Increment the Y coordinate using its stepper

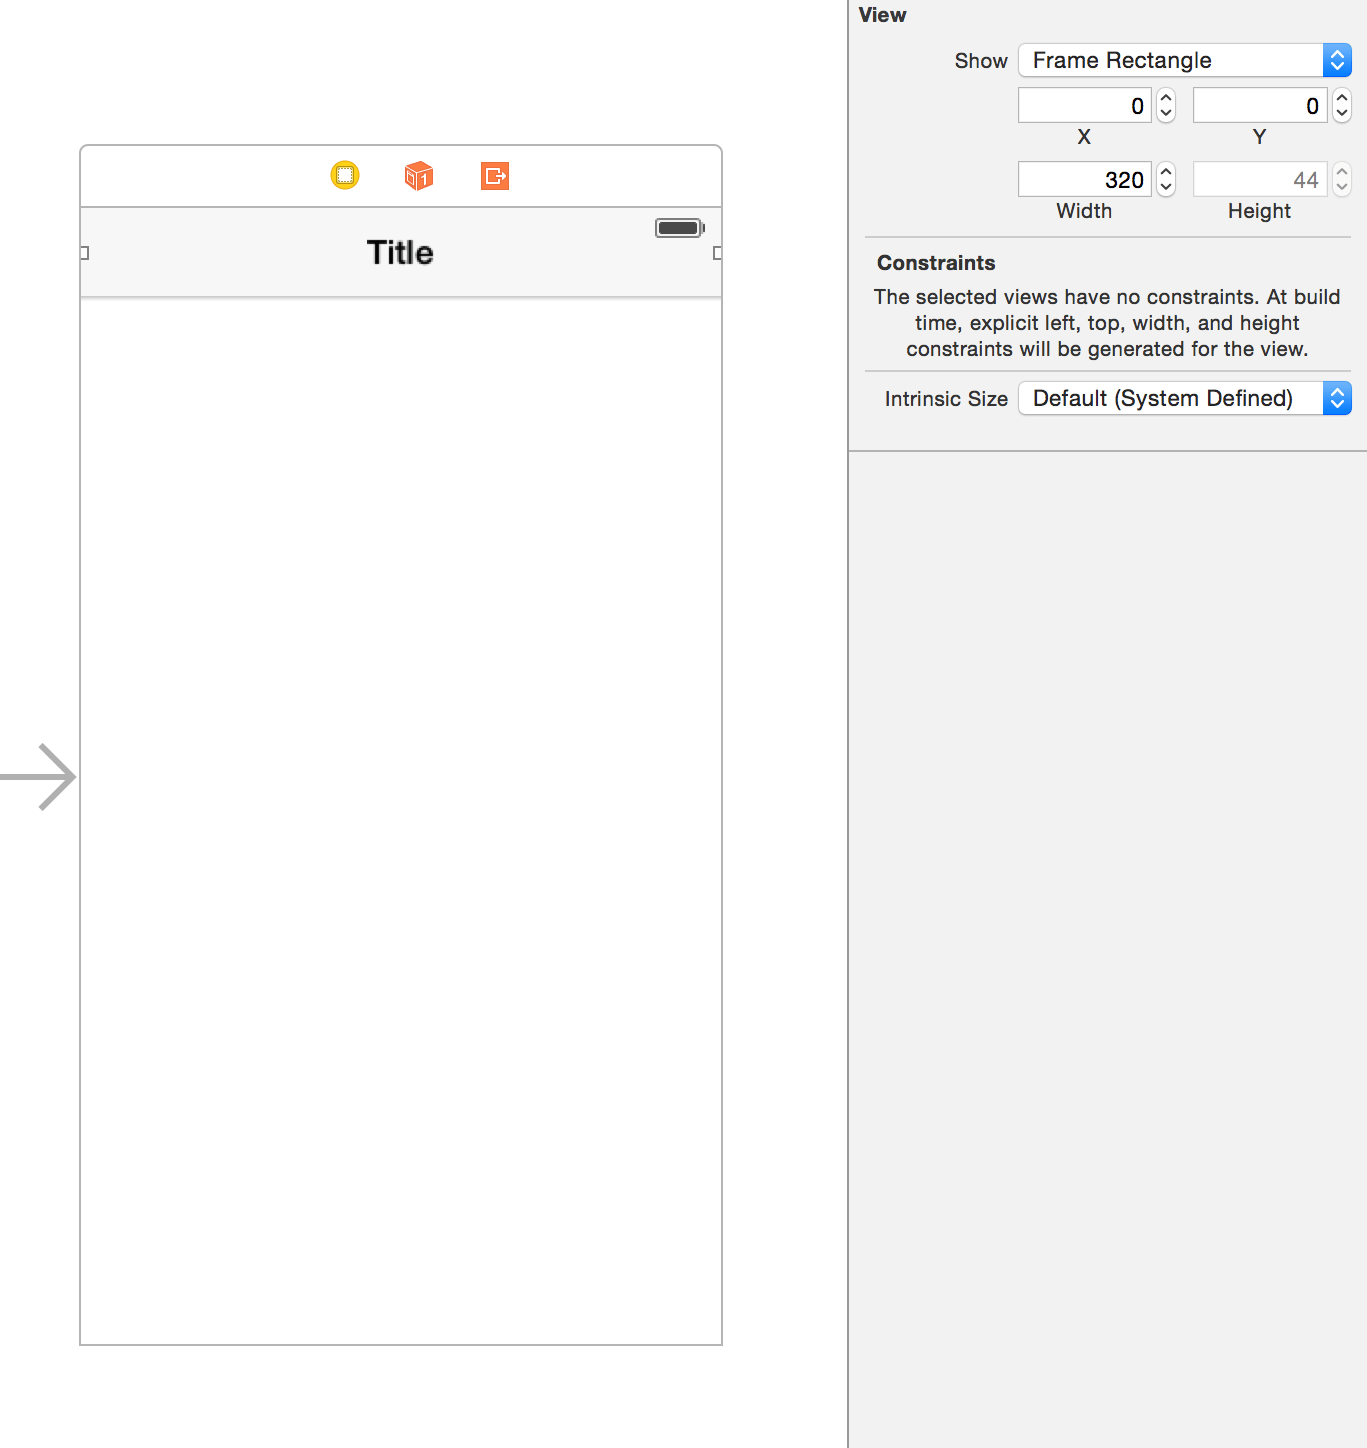(x=1341, y=98)
